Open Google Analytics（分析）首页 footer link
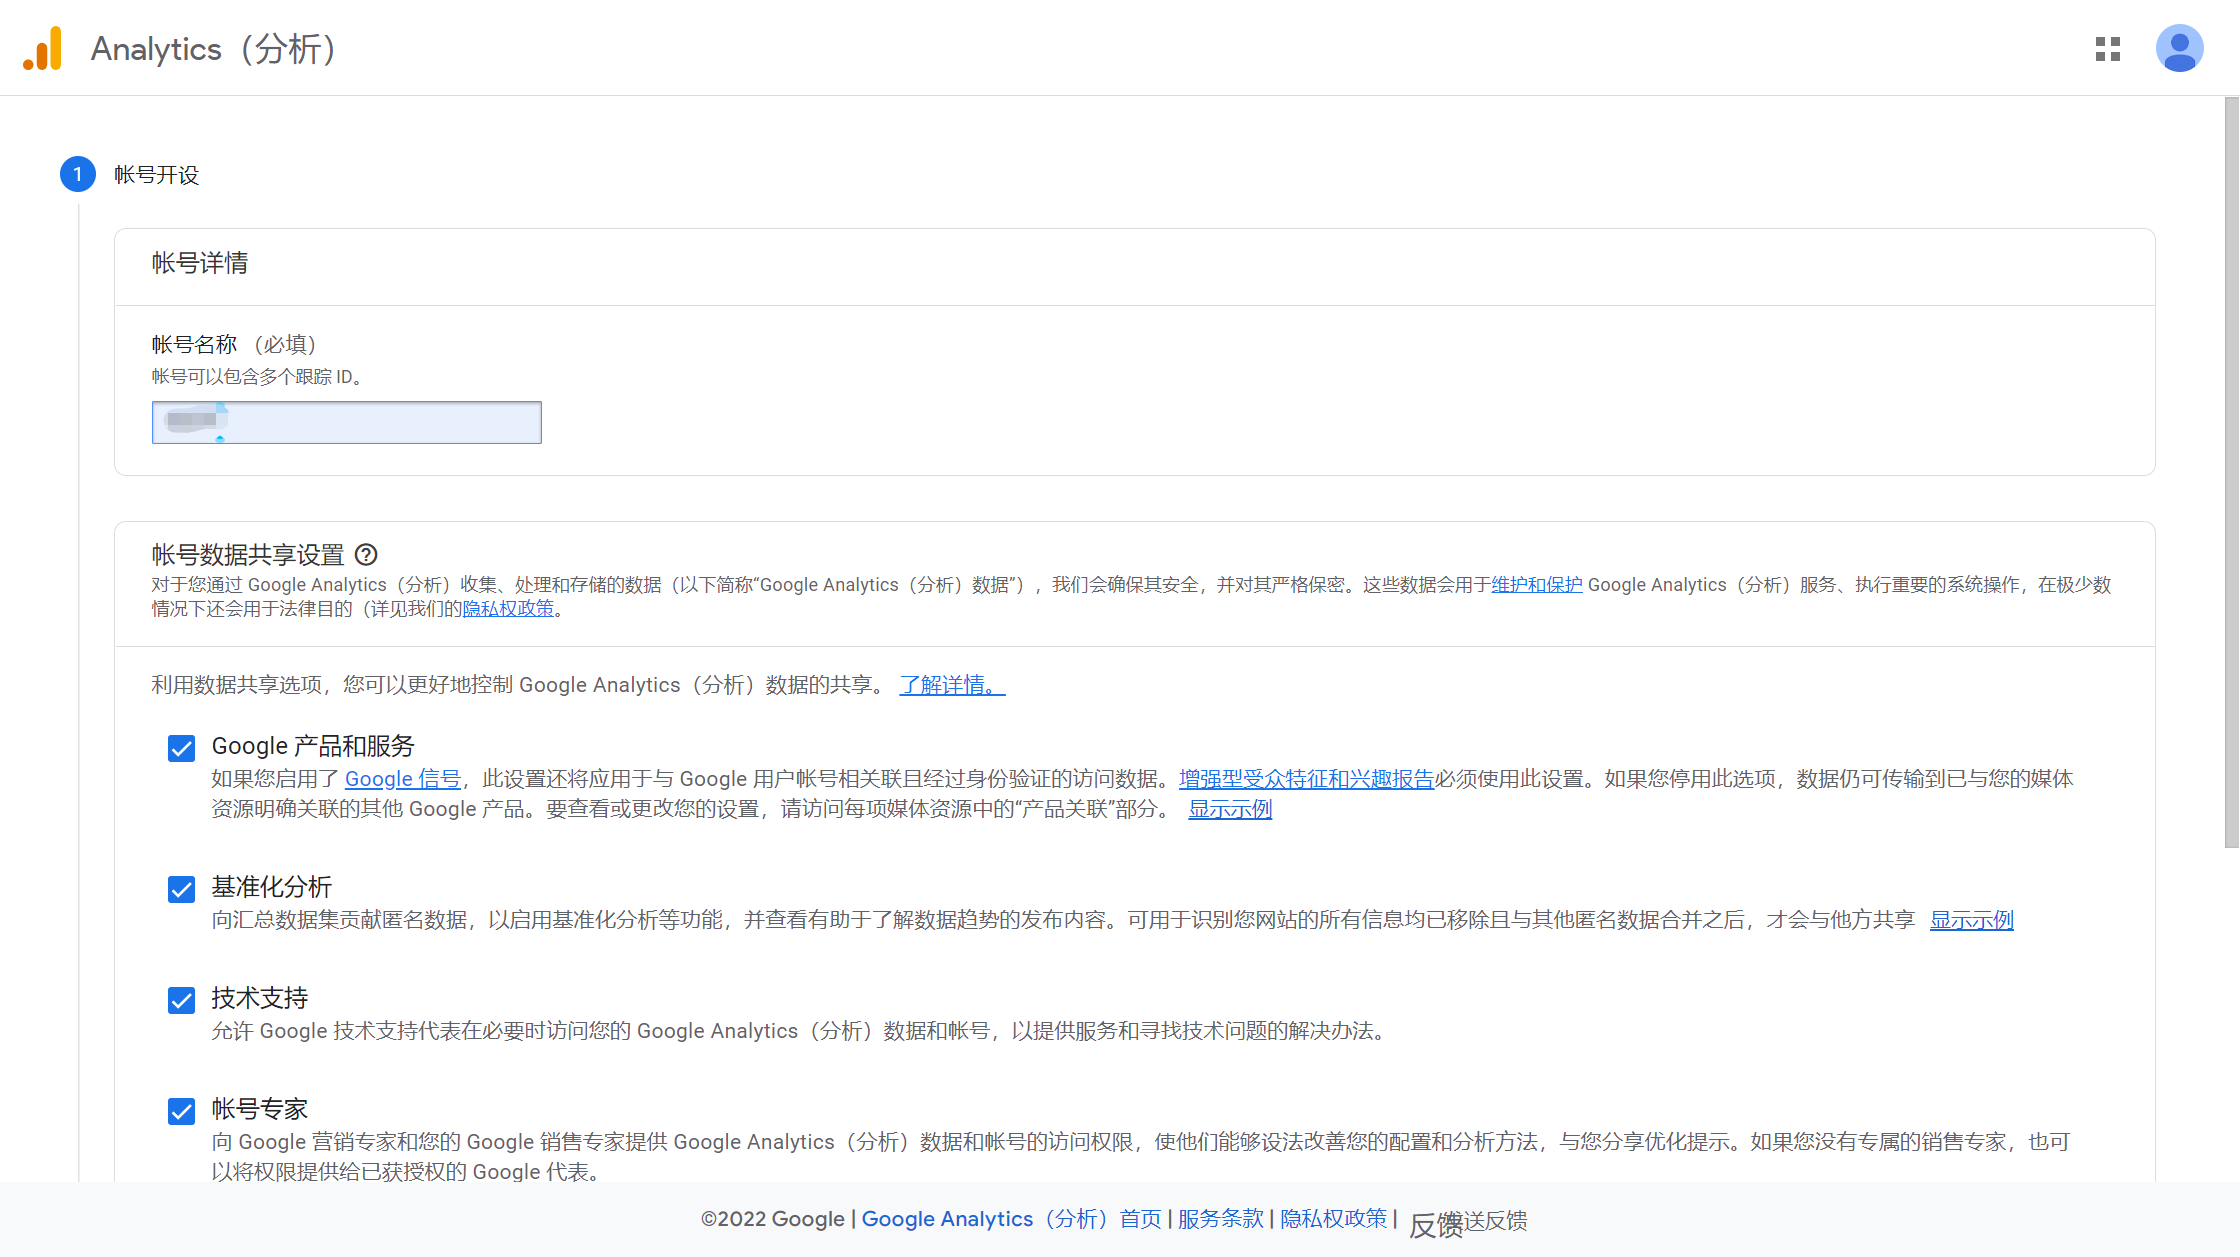The image size is (2240, 1257). coord(1011,1219)
